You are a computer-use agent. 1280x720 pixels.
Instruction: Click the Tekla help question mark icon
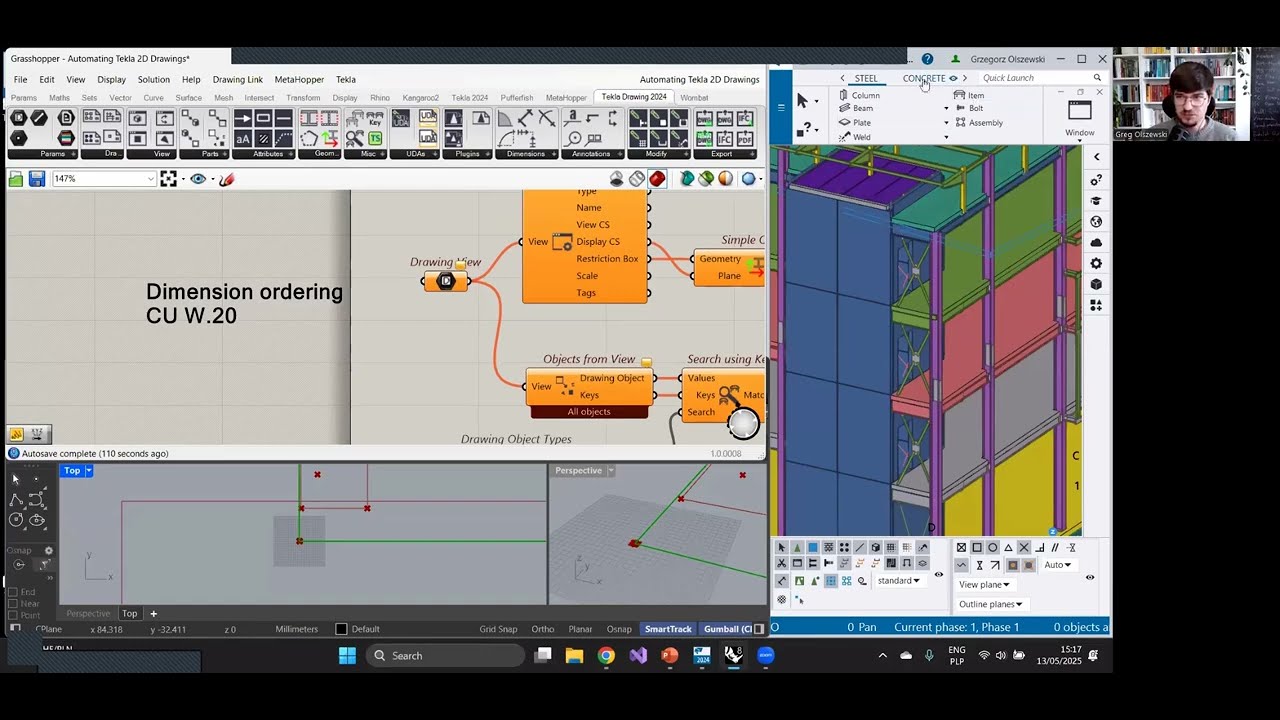(x=927, y=59)
